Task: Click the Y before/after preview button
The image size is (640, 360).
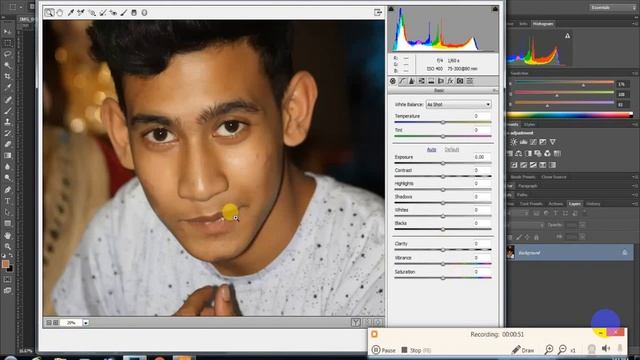Action: 356,322
